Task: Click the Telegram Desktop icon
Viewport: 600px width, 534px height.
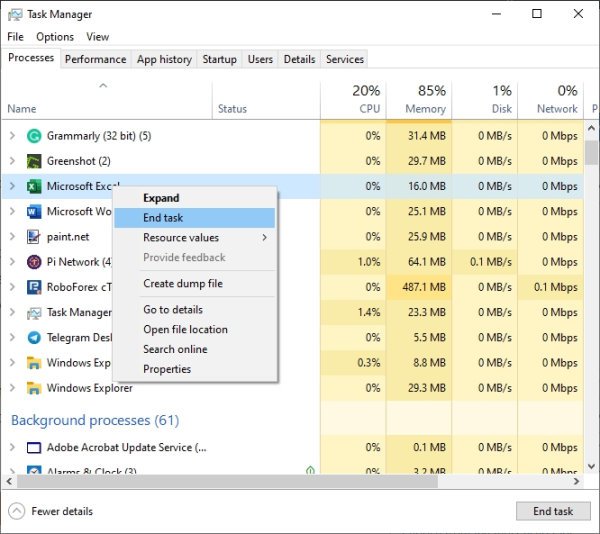Action: click(33, 338)
